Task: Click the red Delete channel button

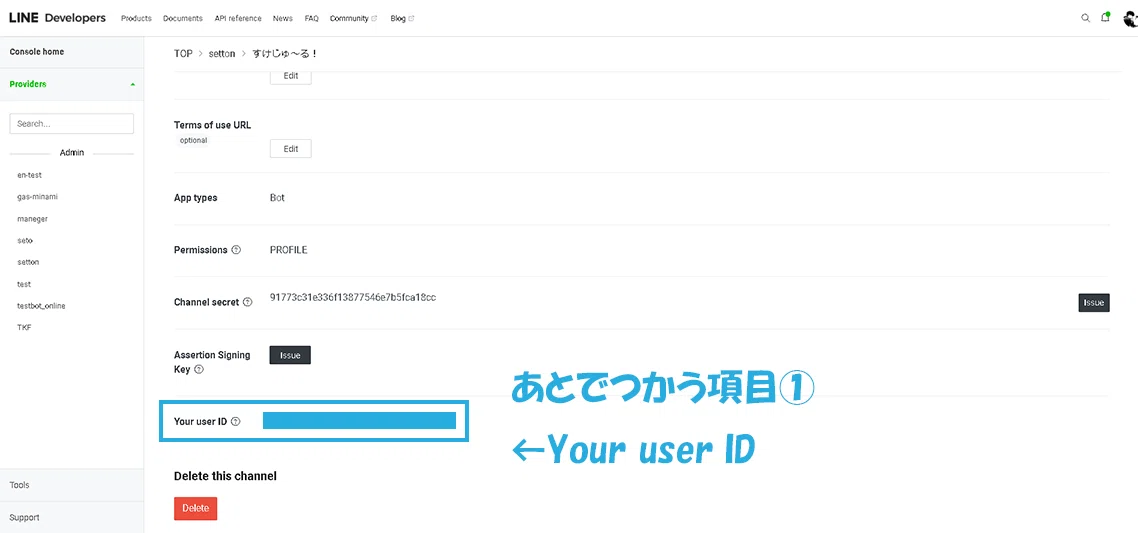Action: [x=196, y=508]
